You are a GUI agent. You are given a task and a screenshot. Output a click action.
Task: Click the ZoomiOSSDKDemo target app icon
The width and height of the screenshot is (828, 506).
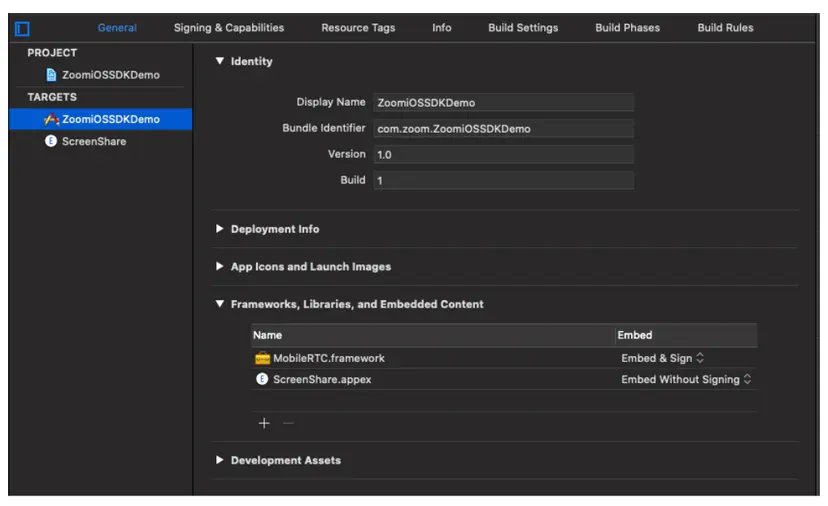click(x=52, y=120)
